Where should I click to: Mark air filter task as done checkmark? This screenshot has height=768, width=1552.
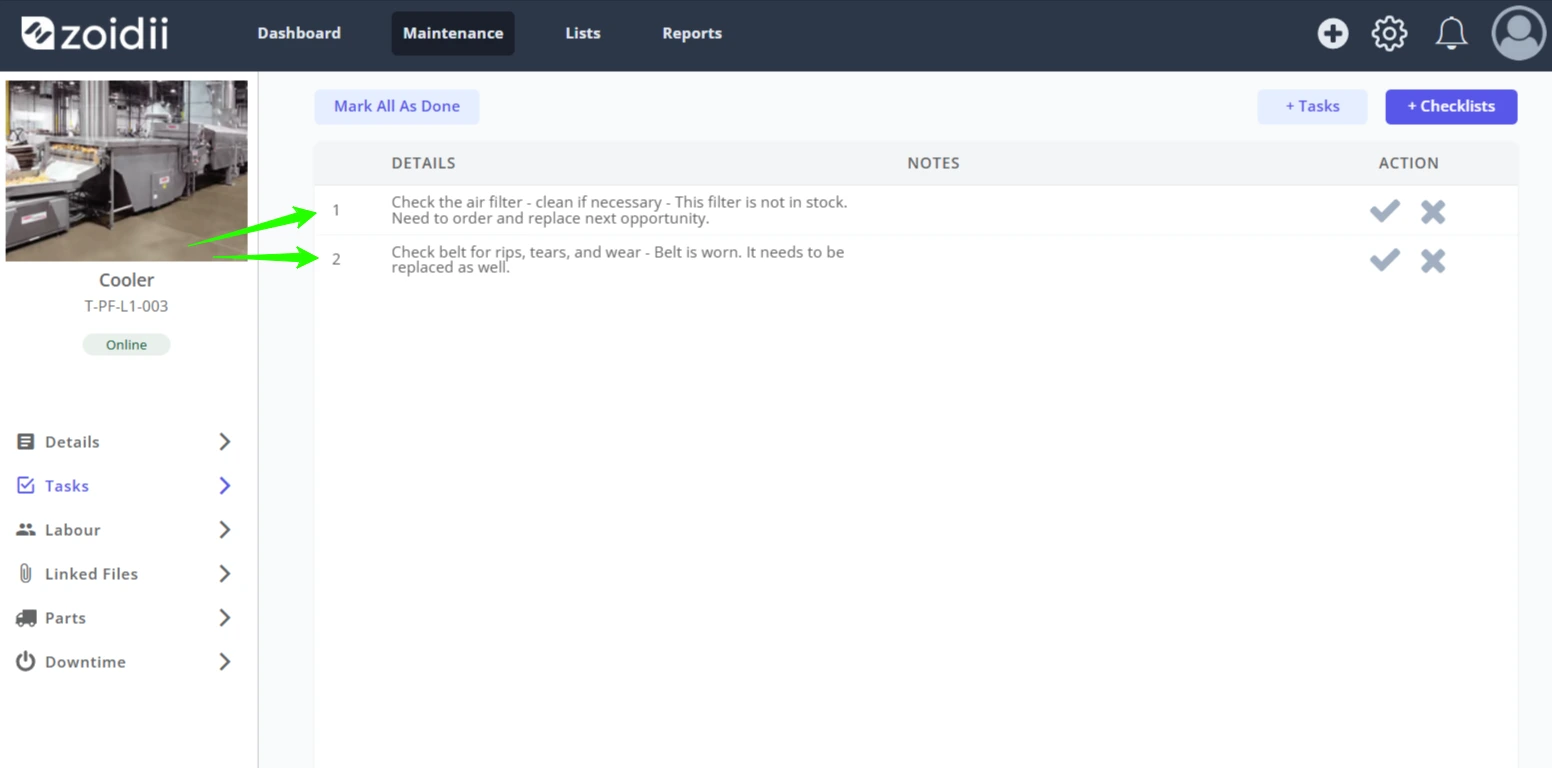1384,211
